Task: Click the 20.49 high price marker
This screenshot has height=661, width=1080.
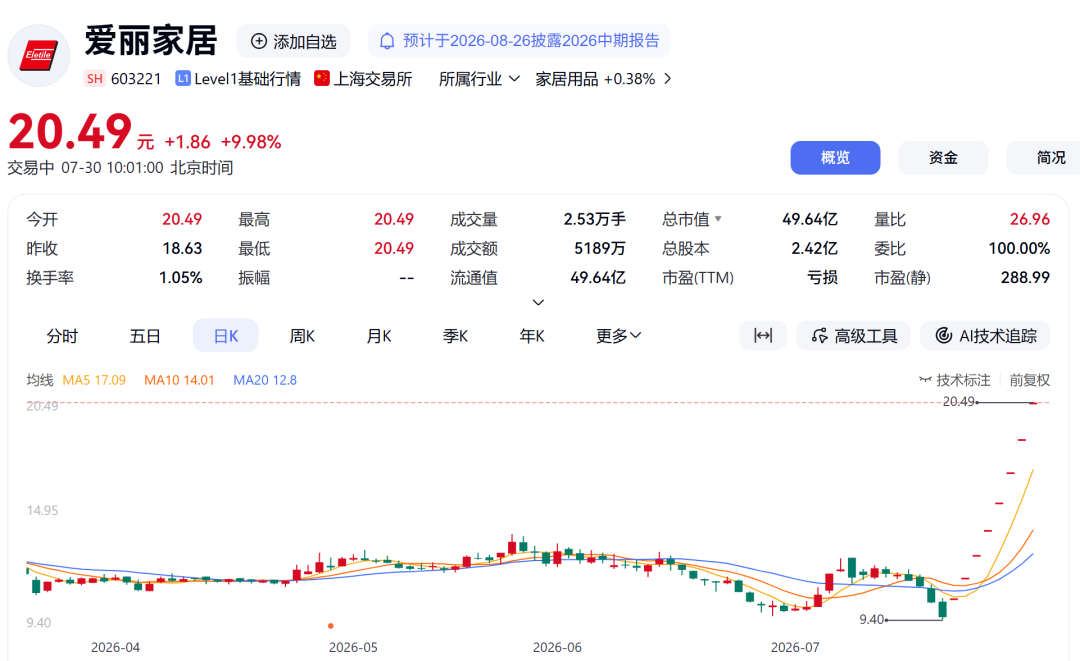Action: 959,401
